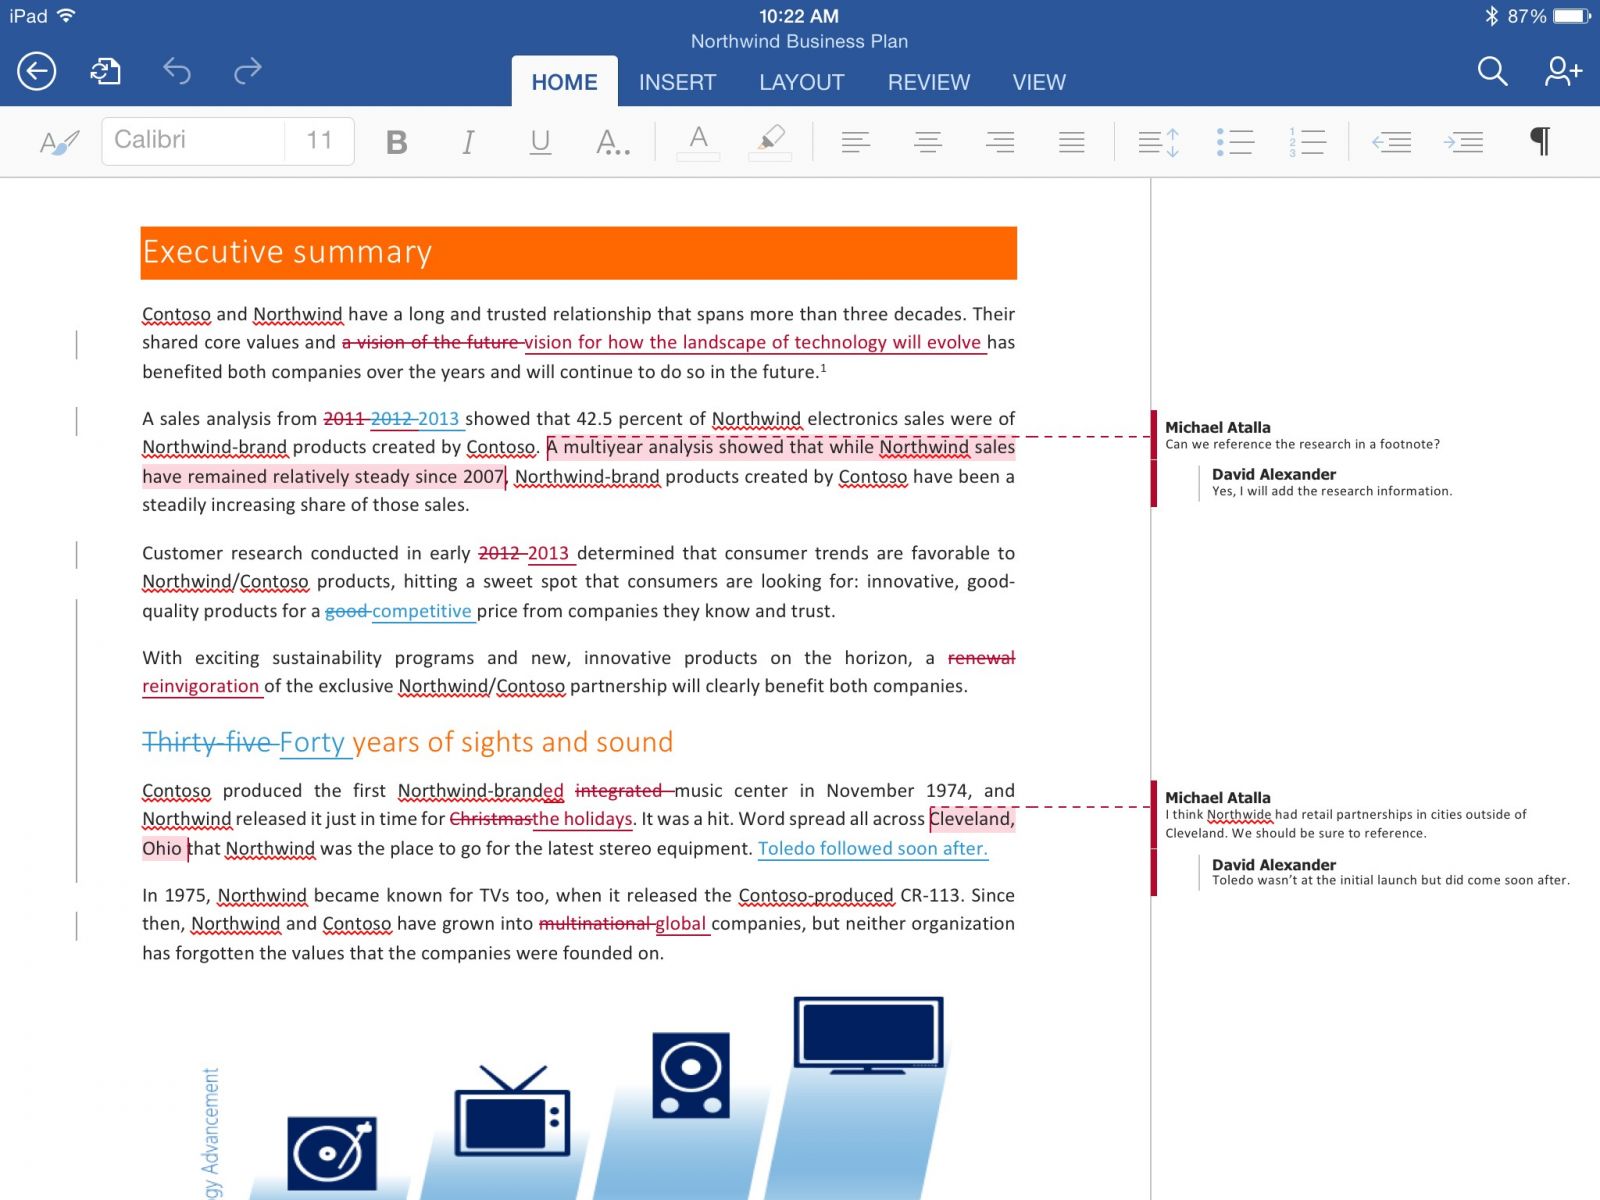This screenshot has width=1600, height=1200.
Task: Redo the last action
Action: 247,71
